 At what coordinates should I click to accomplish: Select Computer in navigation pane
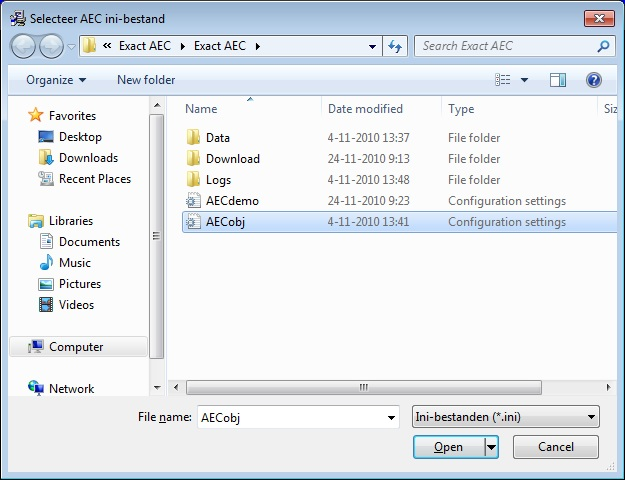pyautogui.click(x=76, y=347)
